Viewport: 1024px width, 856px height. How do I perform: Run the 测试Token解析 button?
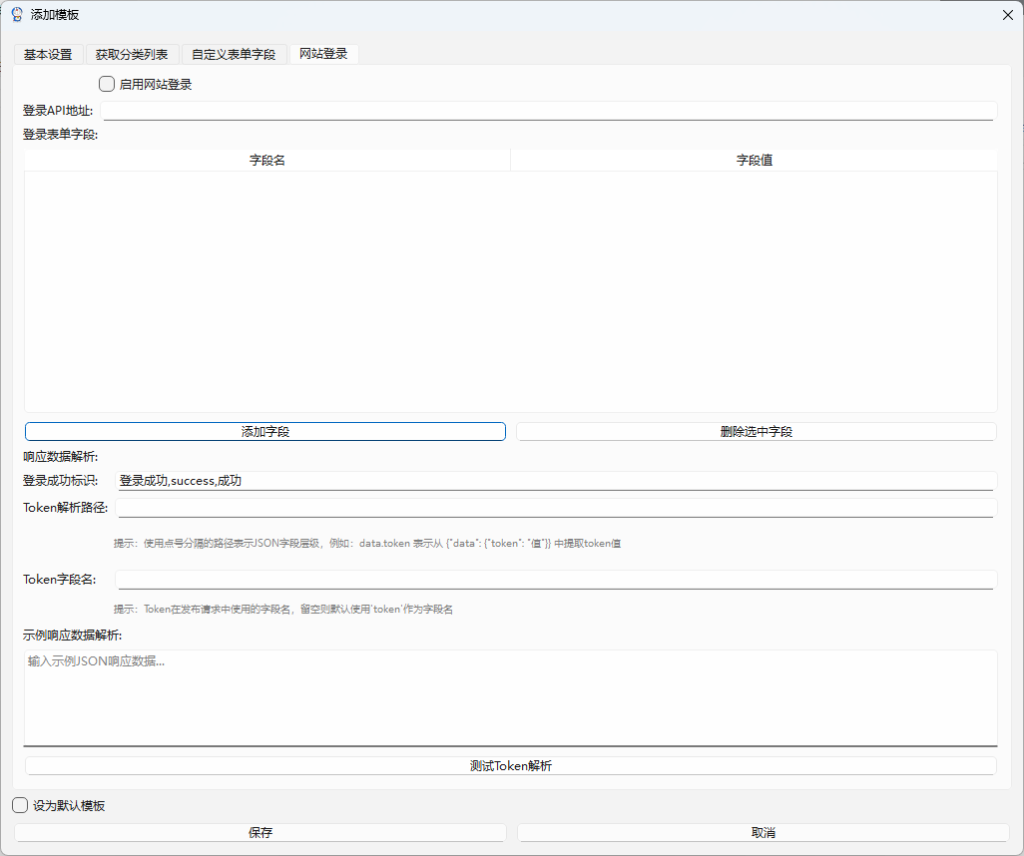point(510,766)
